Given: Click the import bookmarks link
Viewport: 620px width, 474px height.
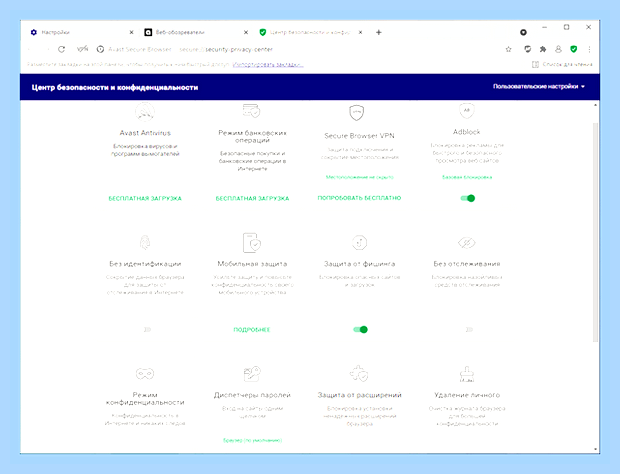Looking at the screenshot, I should tap(268, 64).
